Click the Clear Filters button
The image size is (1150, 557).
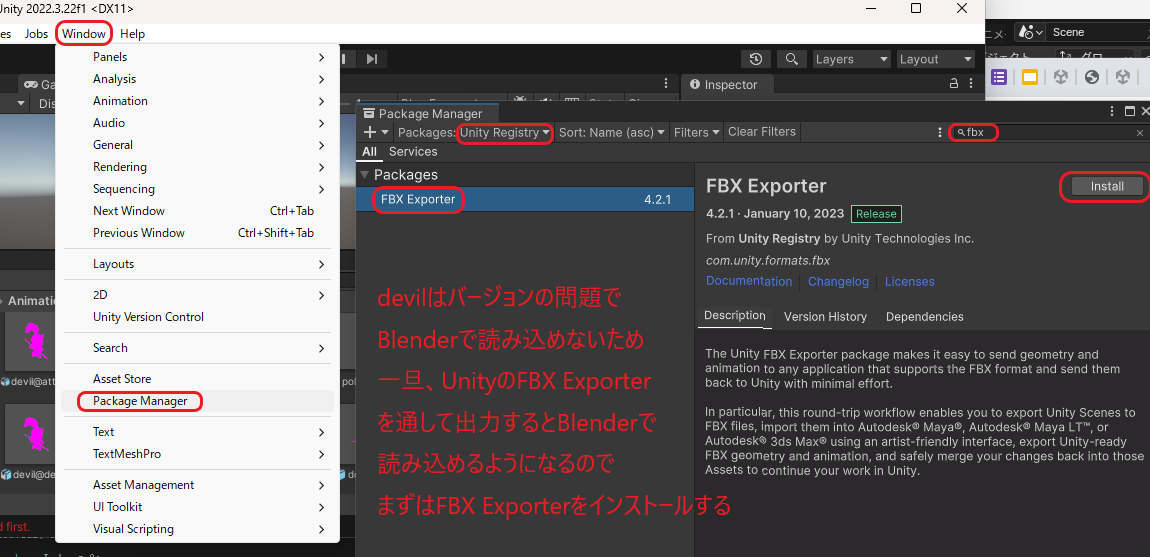point(761,132)
